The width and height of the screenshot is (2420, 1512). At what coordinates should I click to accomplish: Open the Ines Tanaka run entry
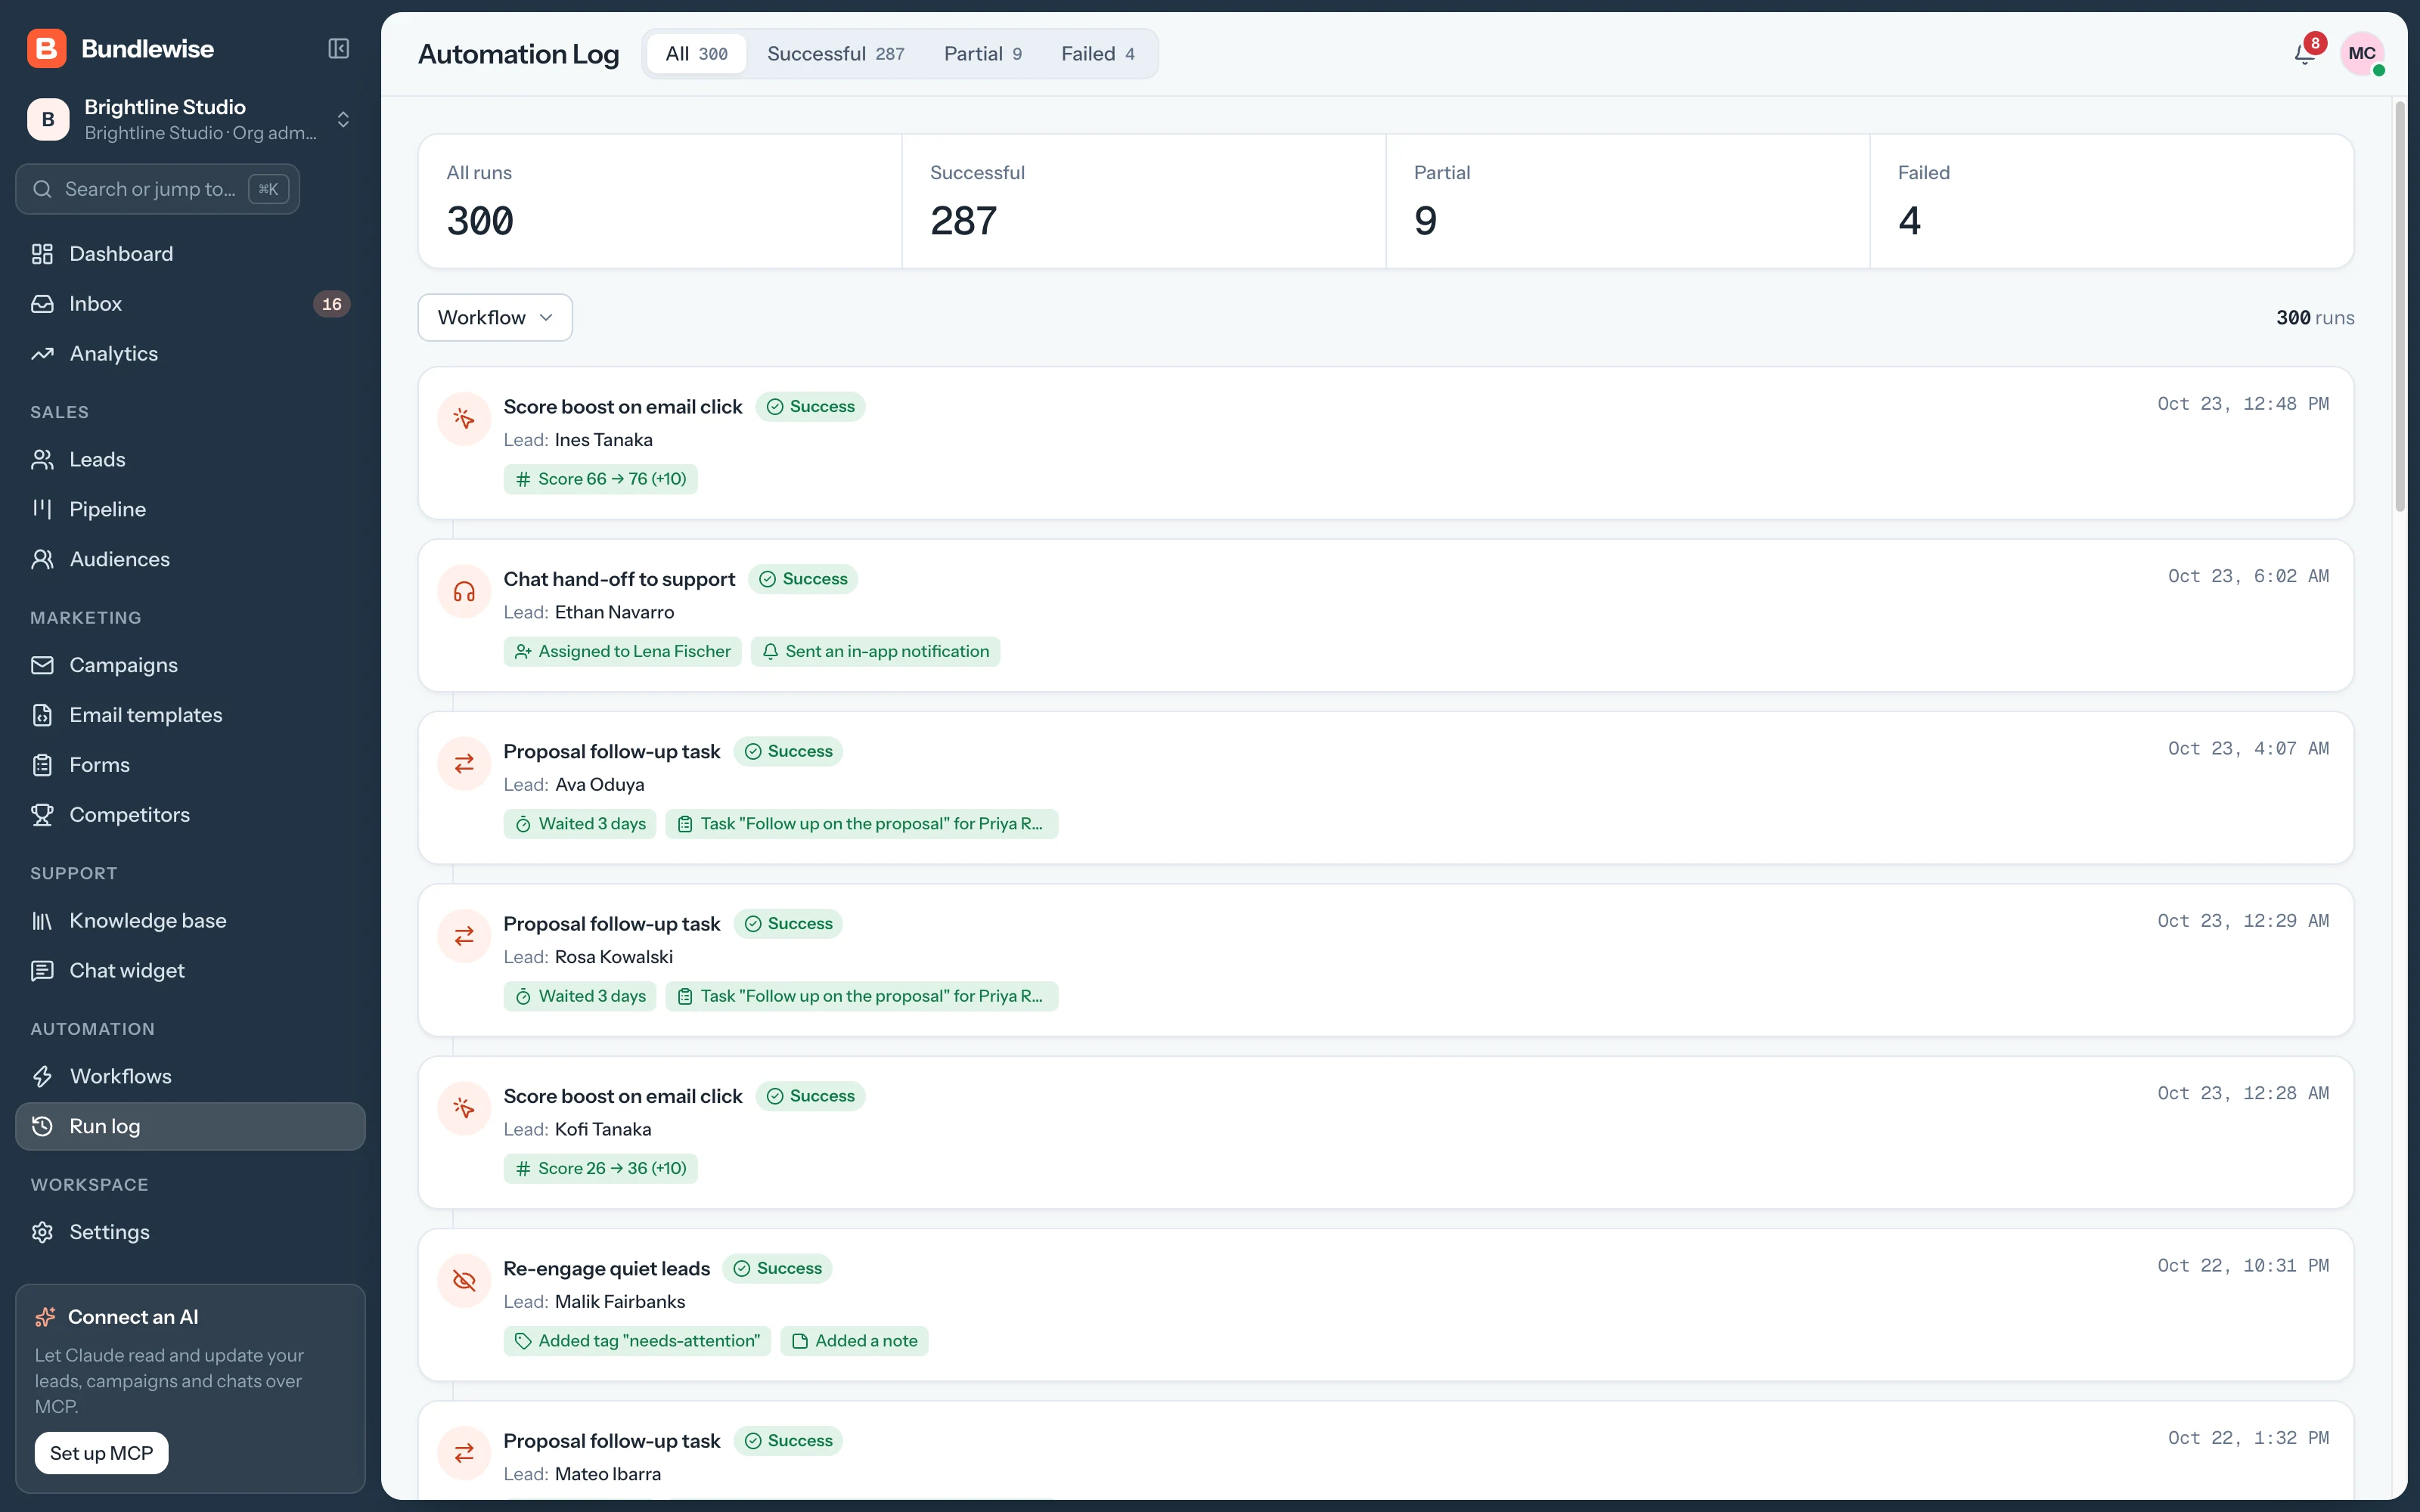point(1385,443)
